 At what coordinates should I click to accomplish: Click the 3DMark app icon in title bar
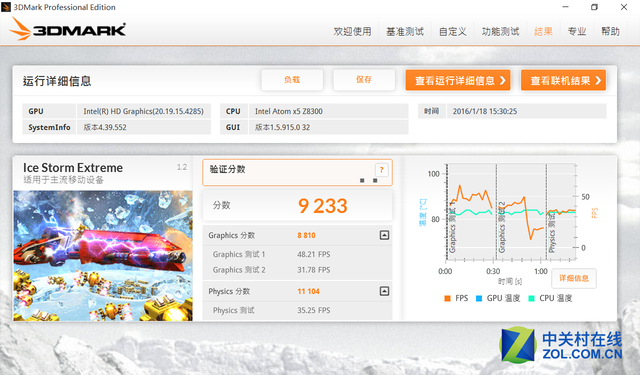pos(6,7)
